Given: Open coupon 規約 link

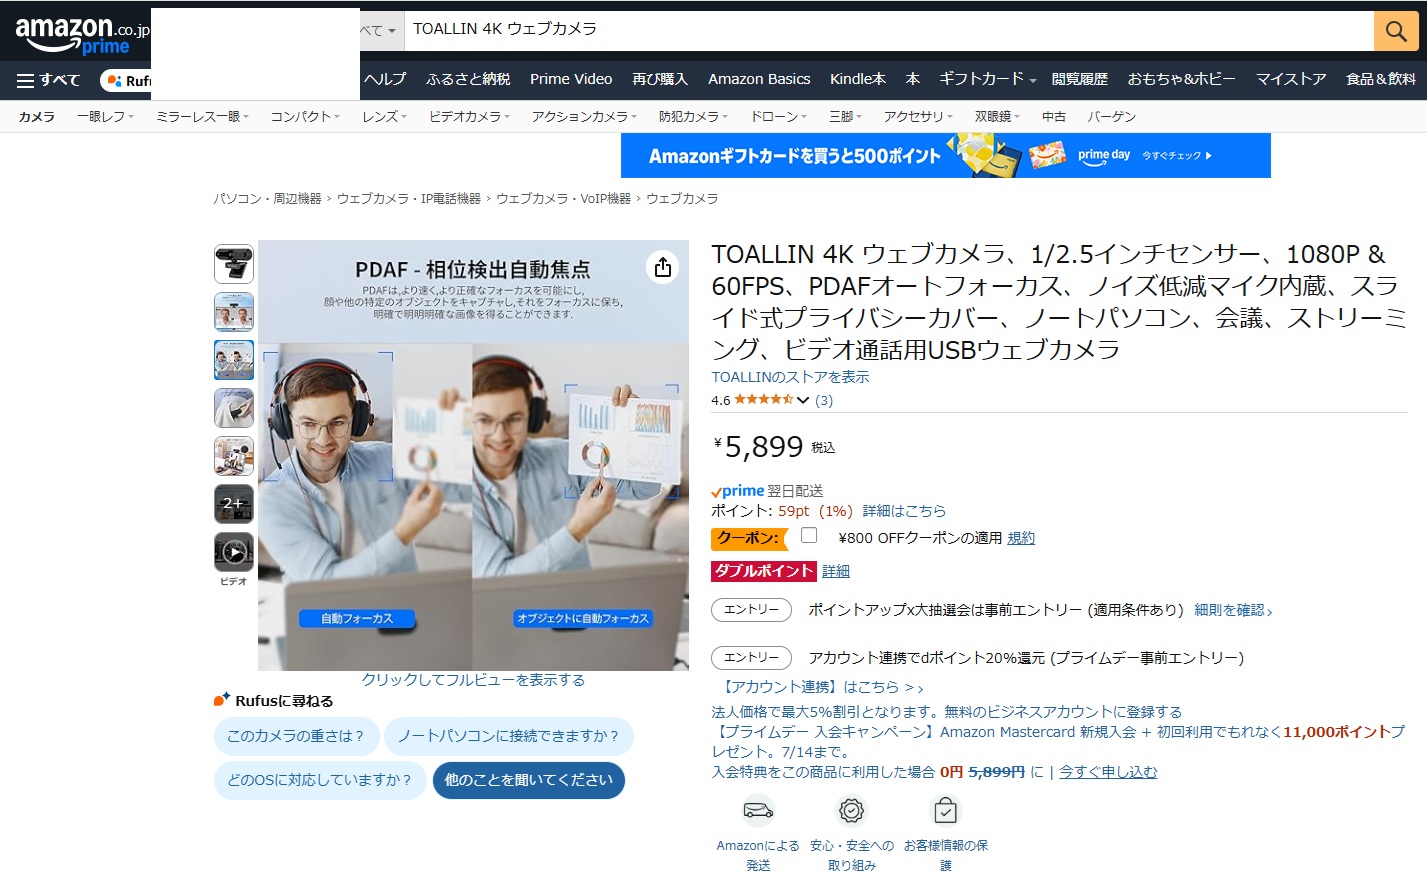Looking at the screenshot, I should pos(1021,538).
